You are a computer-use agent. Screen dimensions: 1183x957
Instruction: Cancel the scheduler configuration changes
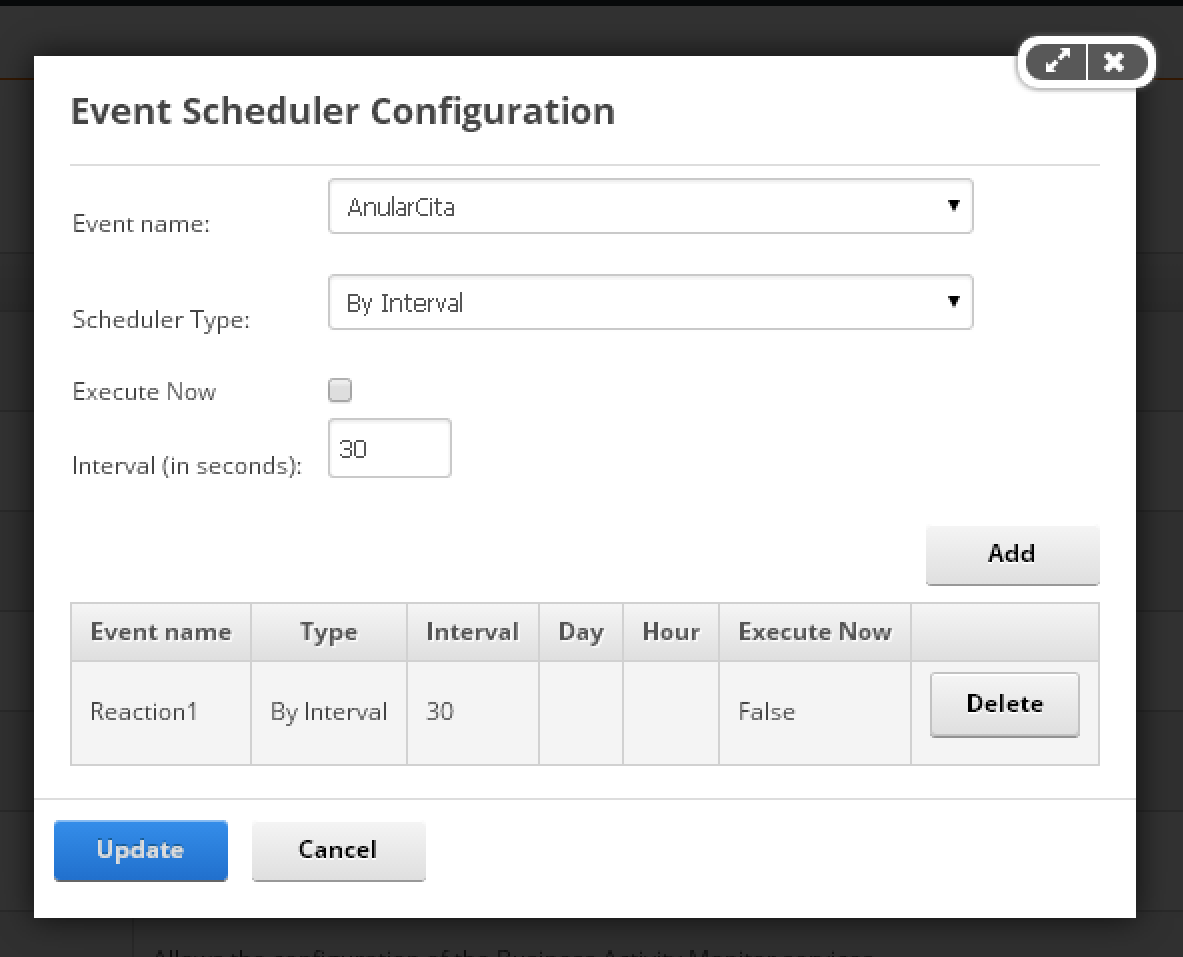pos(339,851)
